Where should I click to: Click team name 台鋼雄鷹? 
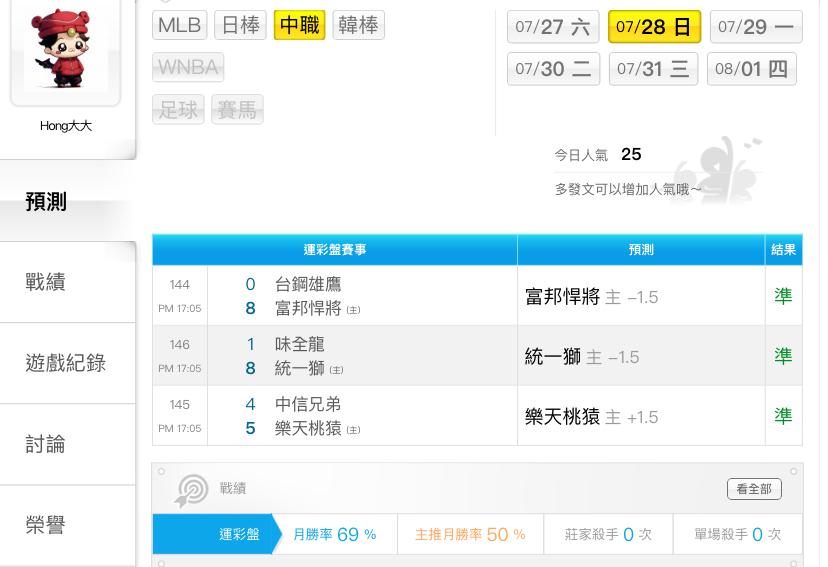[308, 285]
